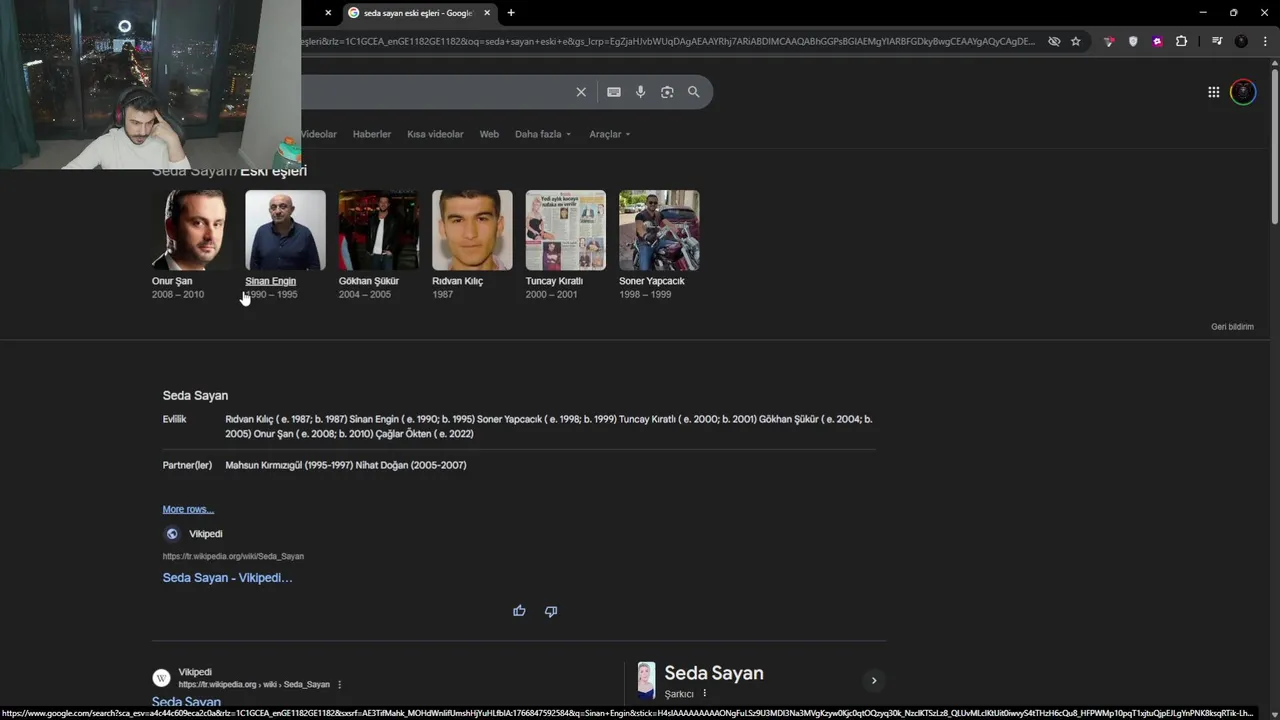Click the Soner Yapcacık 1998 – 1999 years
1280x720 pixels.
[645, 295]
